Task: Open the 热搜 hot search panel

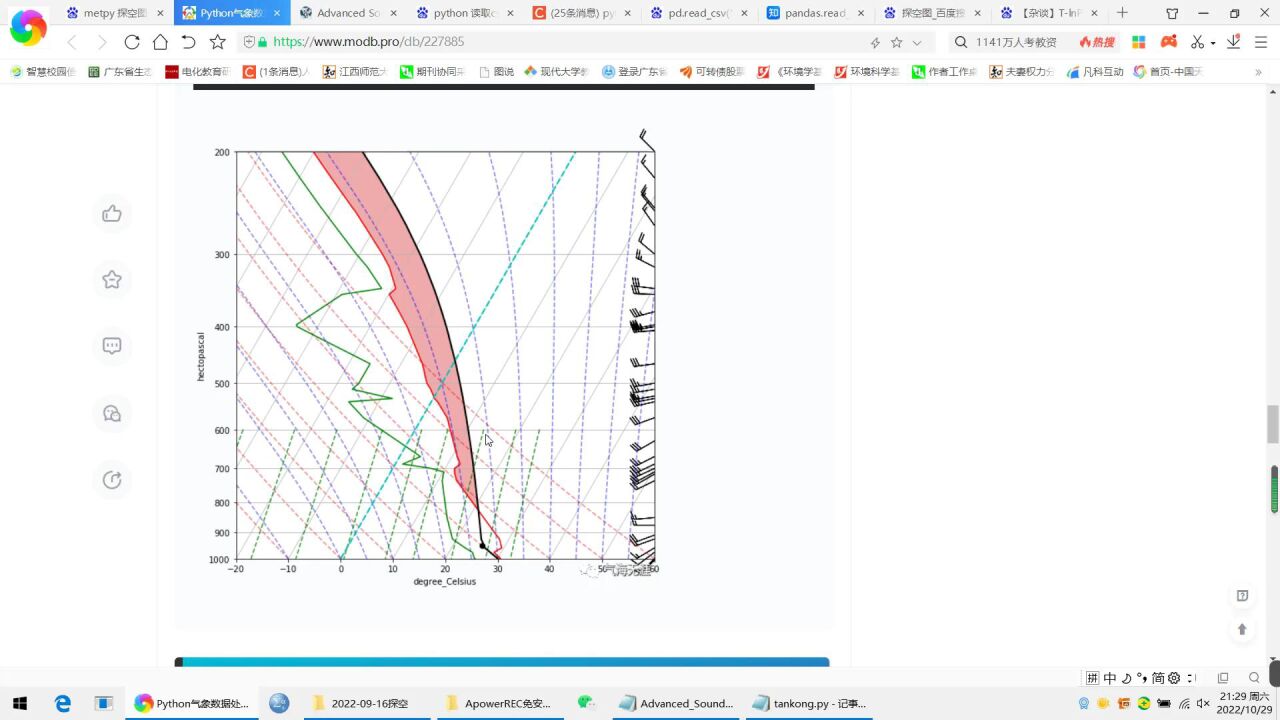Action: (1097, 41)
